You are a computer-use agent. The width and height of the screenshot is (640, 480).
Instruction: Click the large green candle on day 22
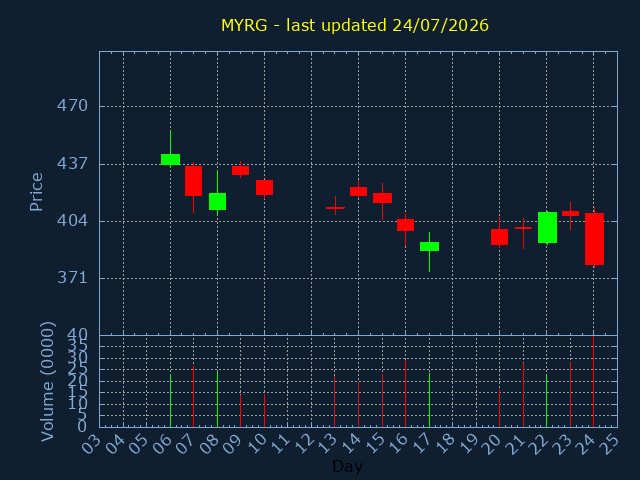(547, 227)
